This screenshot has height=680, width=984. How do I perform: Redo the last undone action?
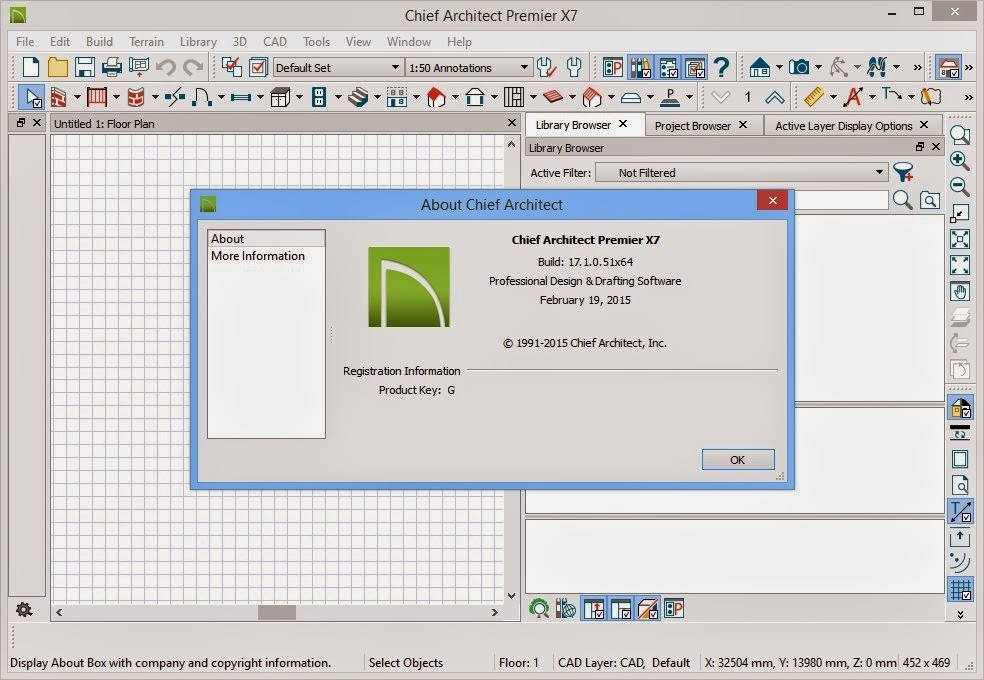click(x=193, y=67)
